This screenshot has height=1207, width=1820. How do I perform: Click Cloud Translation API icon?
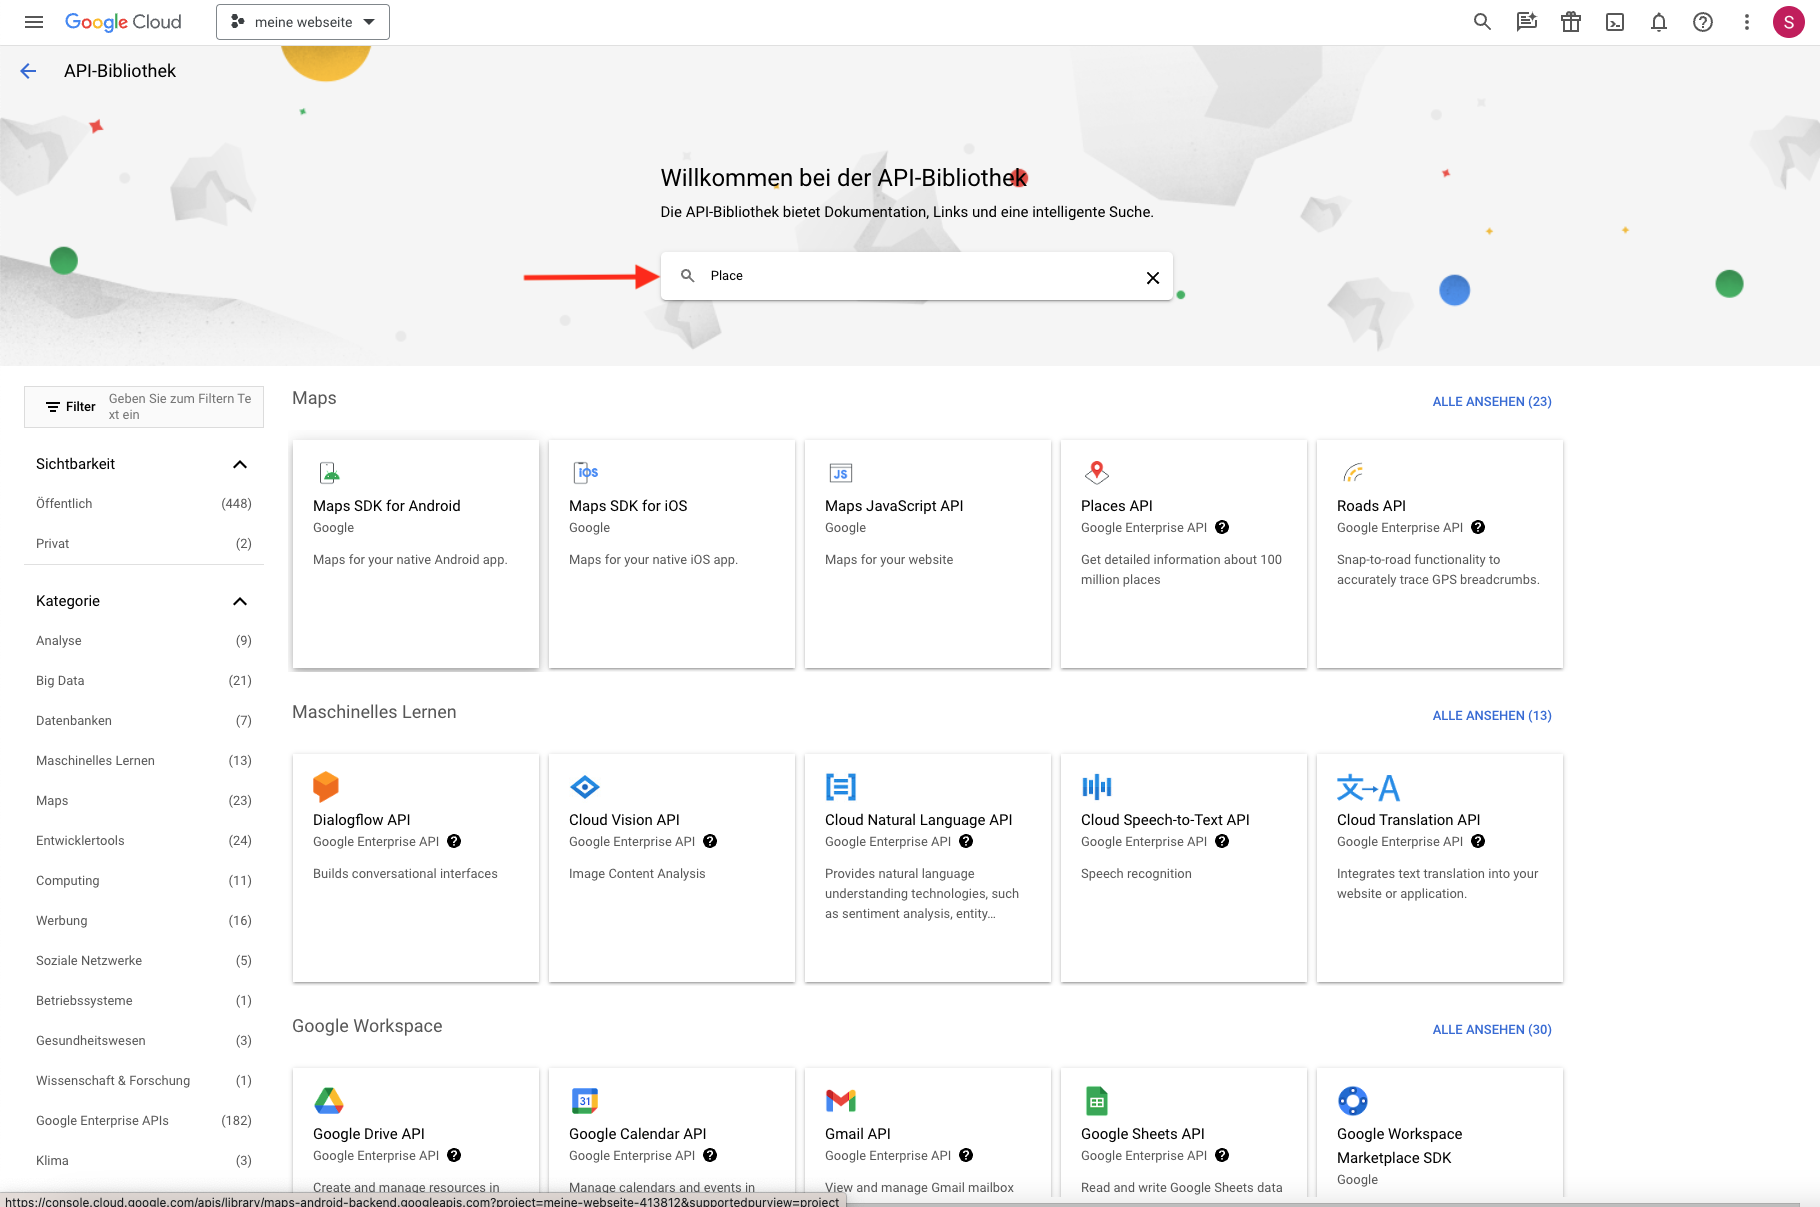click(1368, 788)
